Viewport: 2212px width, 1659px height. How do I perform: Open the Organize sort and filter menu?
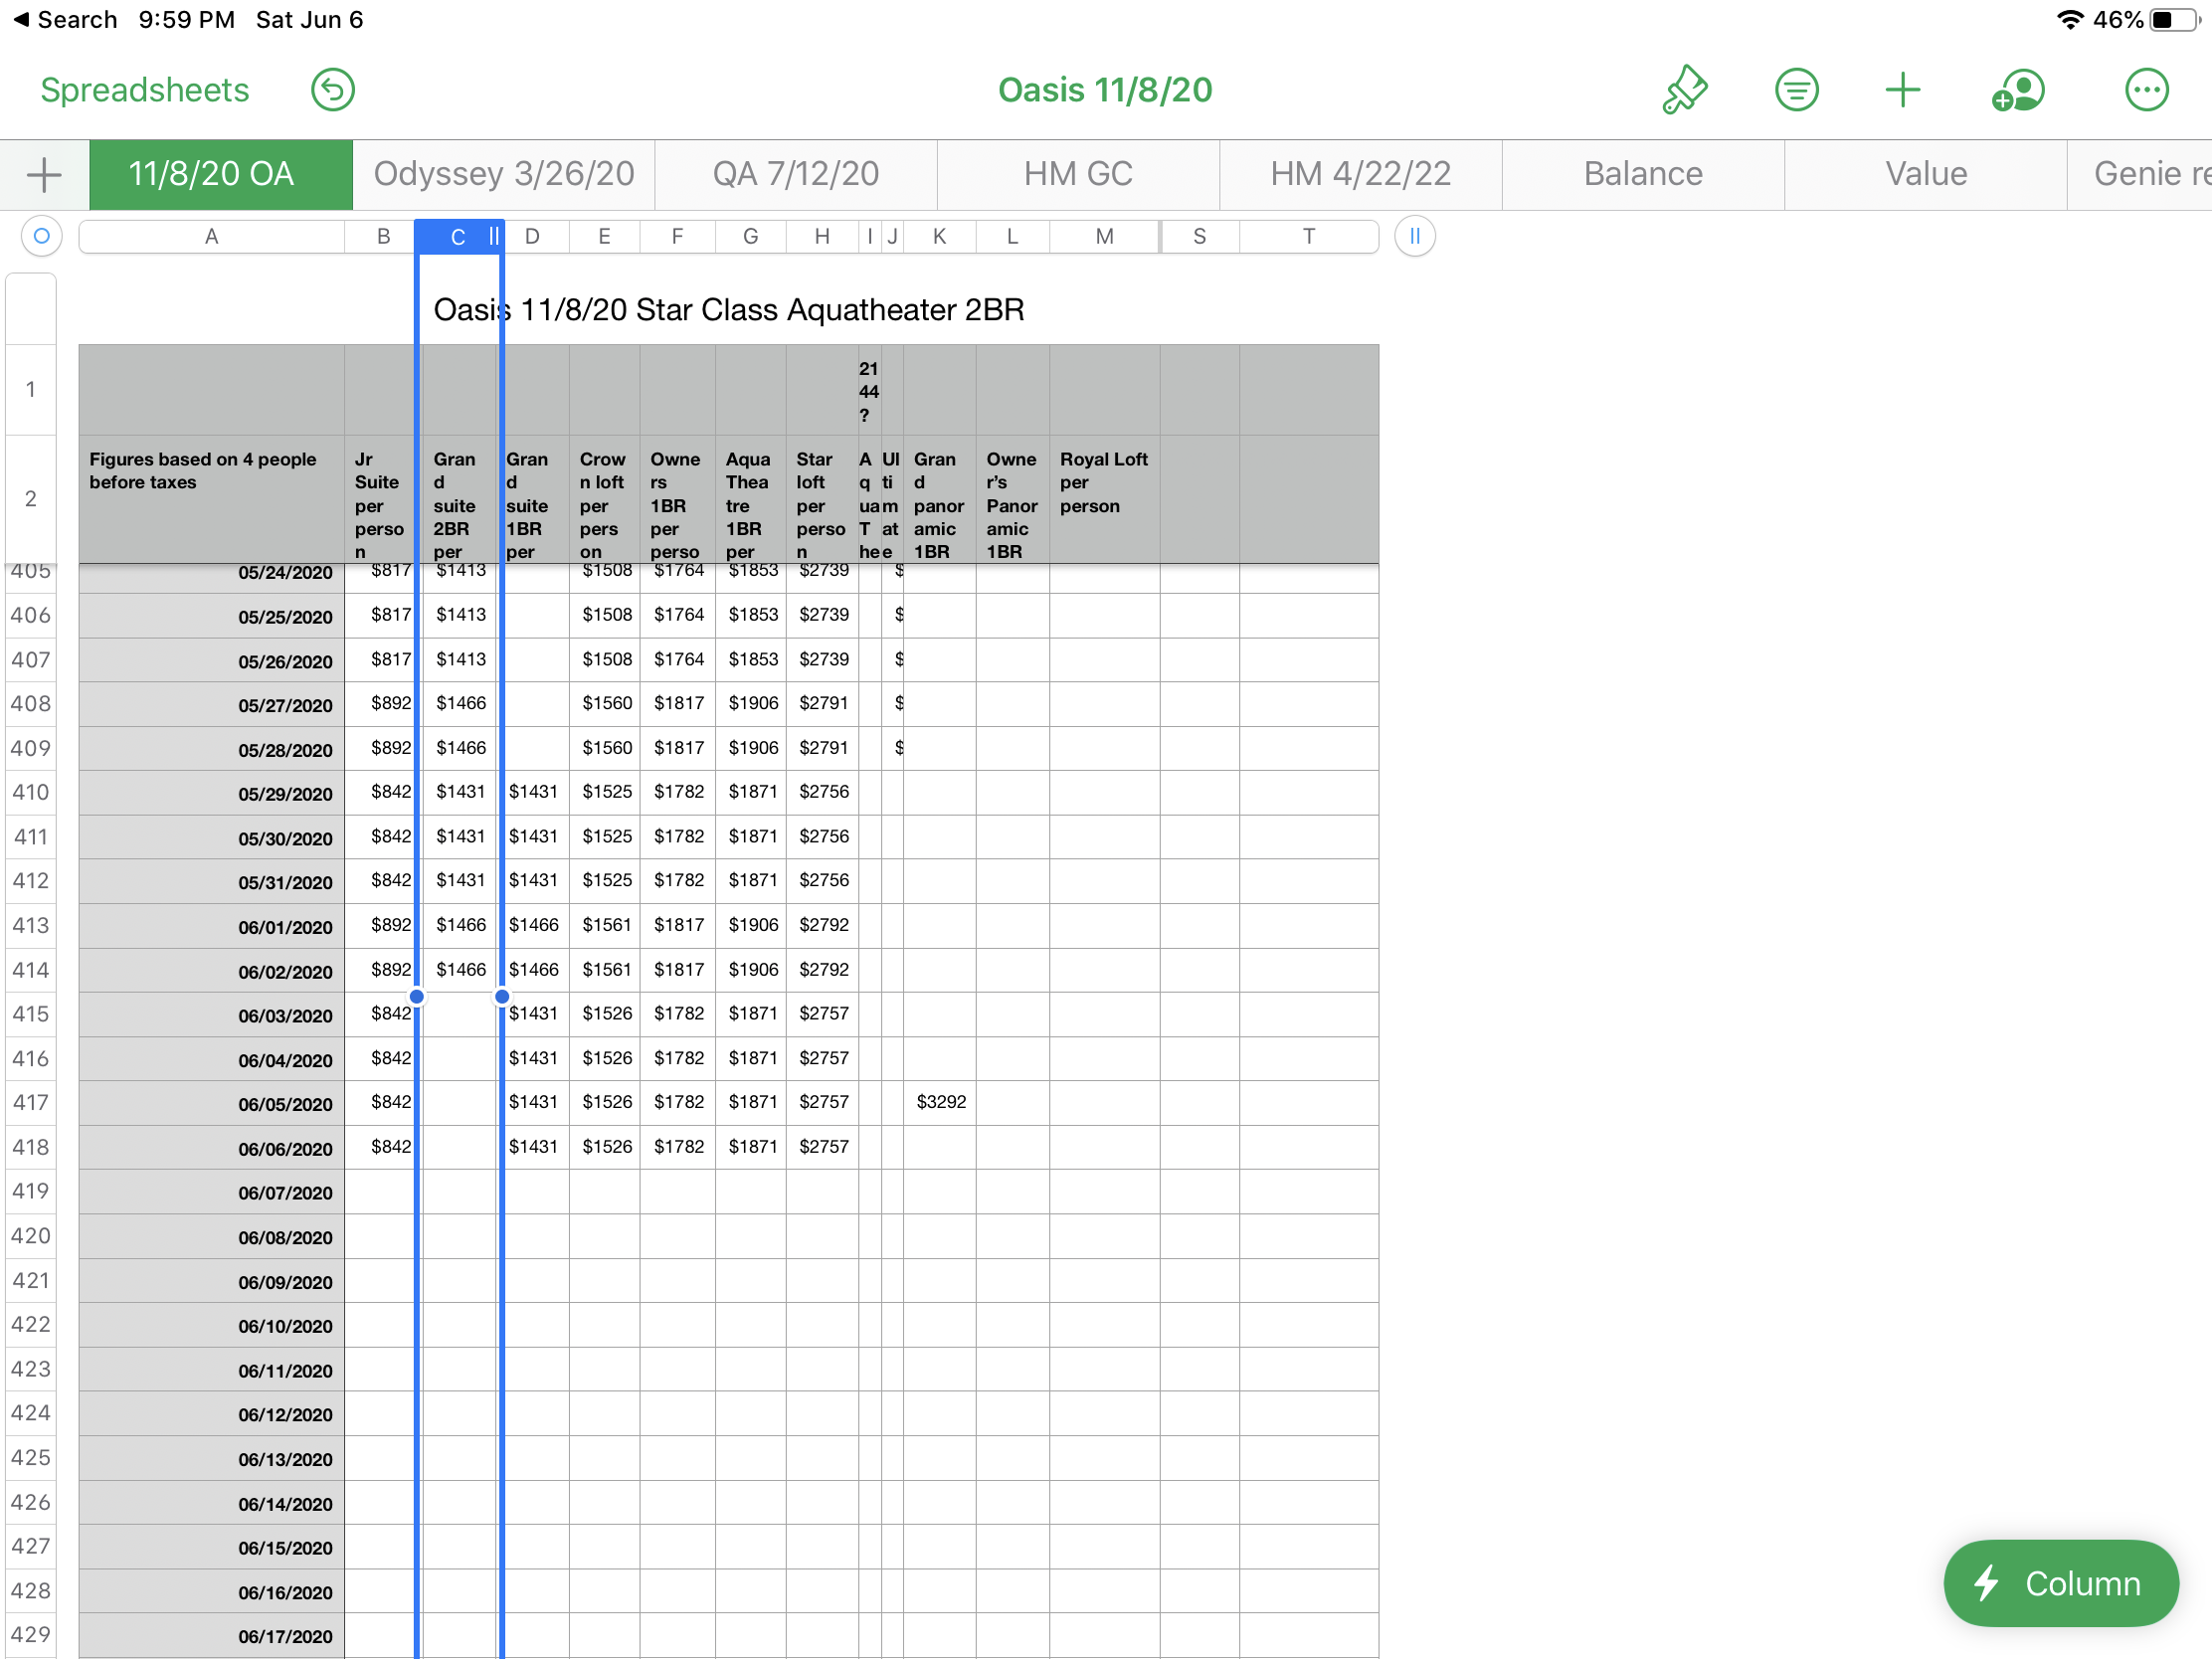(1796, 90)
